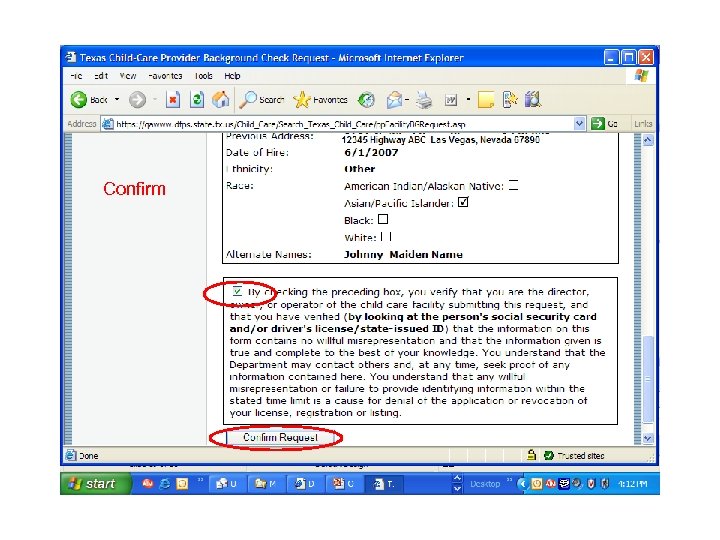This screenshot has height=540, width=720.
Task: Click the Confirm Request button
Action: tap(280, 437)
